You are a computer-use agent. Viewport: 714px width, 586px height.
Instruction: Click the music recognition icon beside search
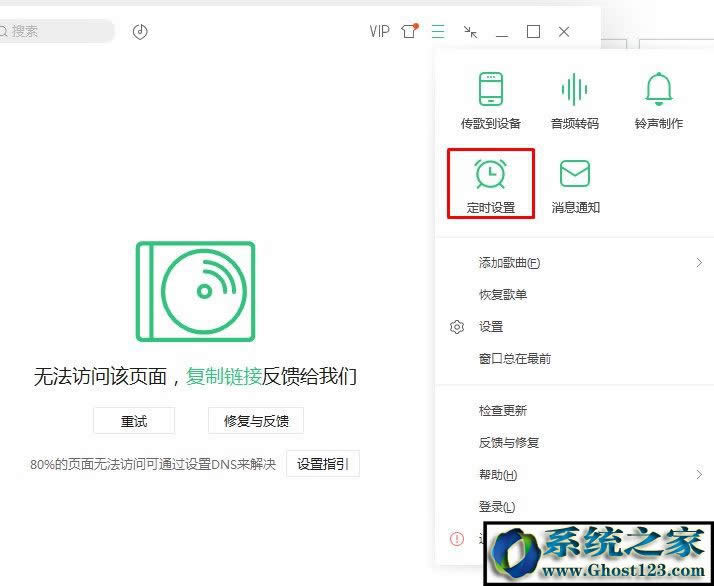140,31
